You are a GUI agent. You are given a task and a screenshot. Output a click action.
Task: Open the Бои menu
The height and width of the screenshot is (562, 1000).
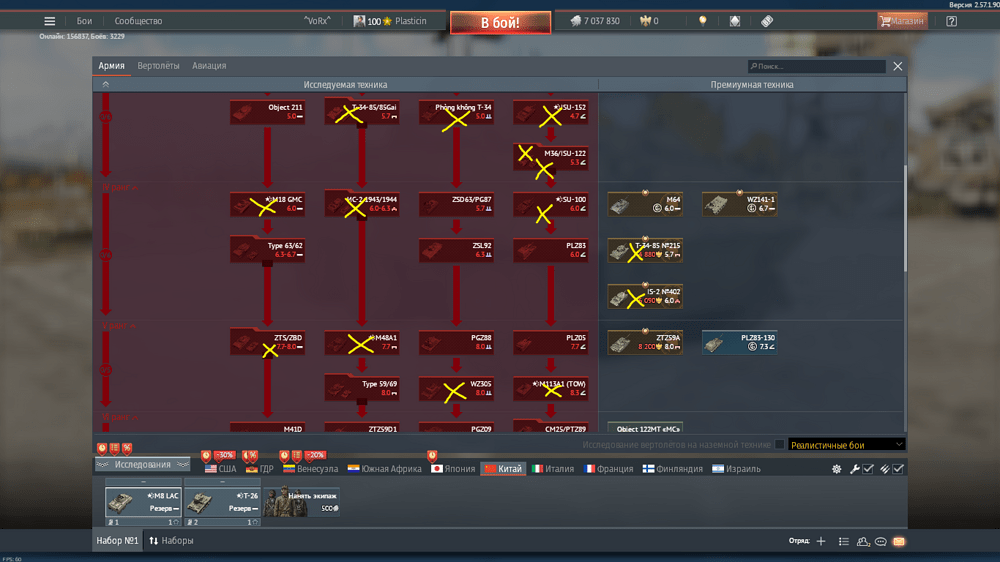coord(84,21)
